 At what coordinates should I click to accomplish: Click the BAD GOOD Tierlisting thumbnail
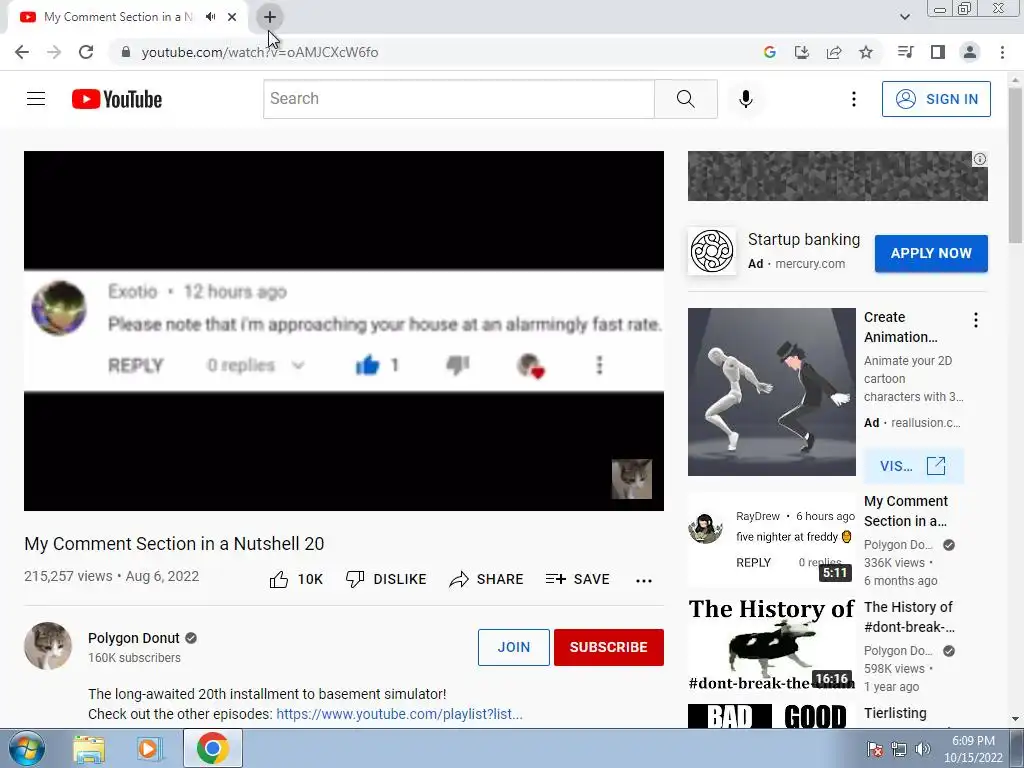coord(771,716)
